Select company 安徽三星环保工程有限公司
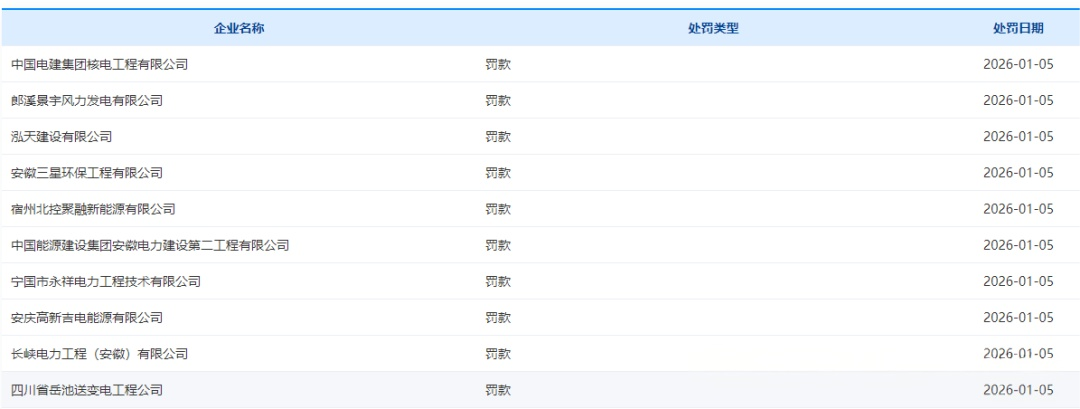Screen dimensions: 1080x409 click(87, 173)
